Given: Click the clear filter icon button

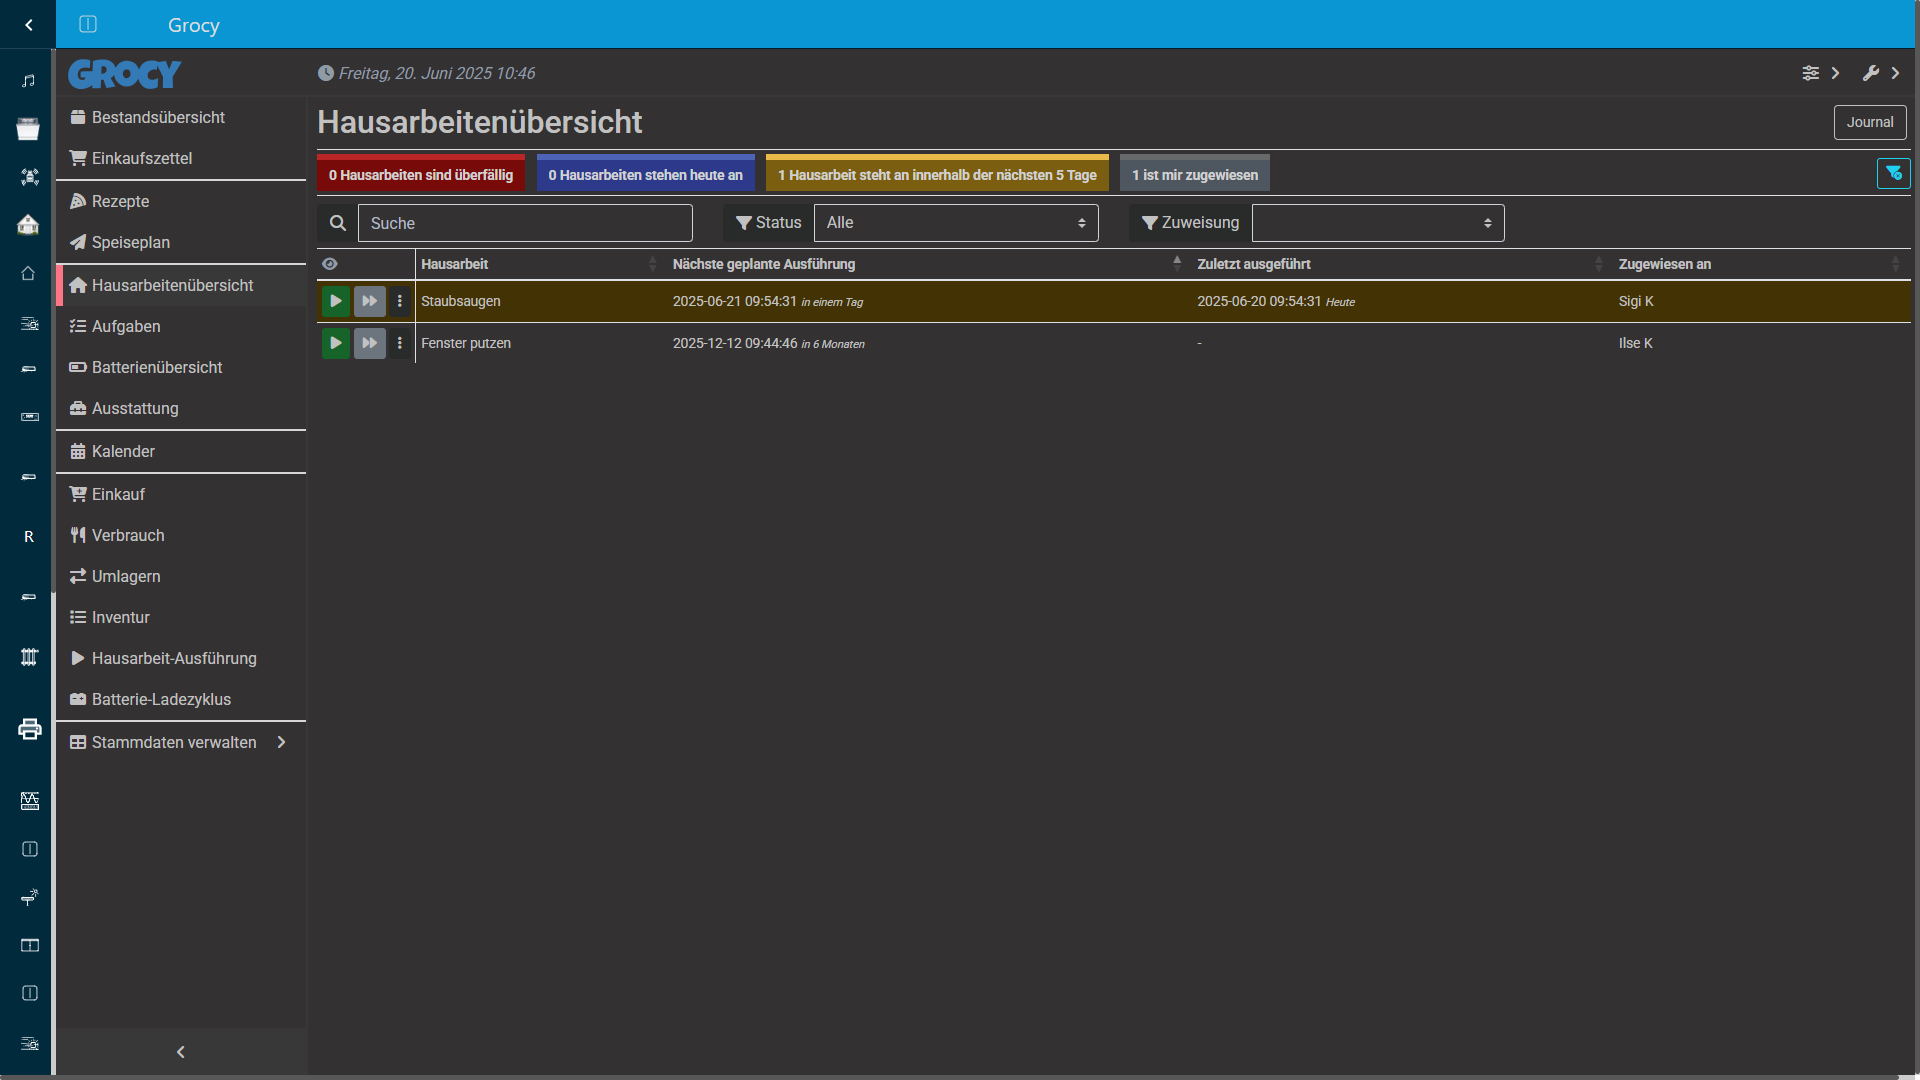Looking at the screenshot, I should [1893, 174].
